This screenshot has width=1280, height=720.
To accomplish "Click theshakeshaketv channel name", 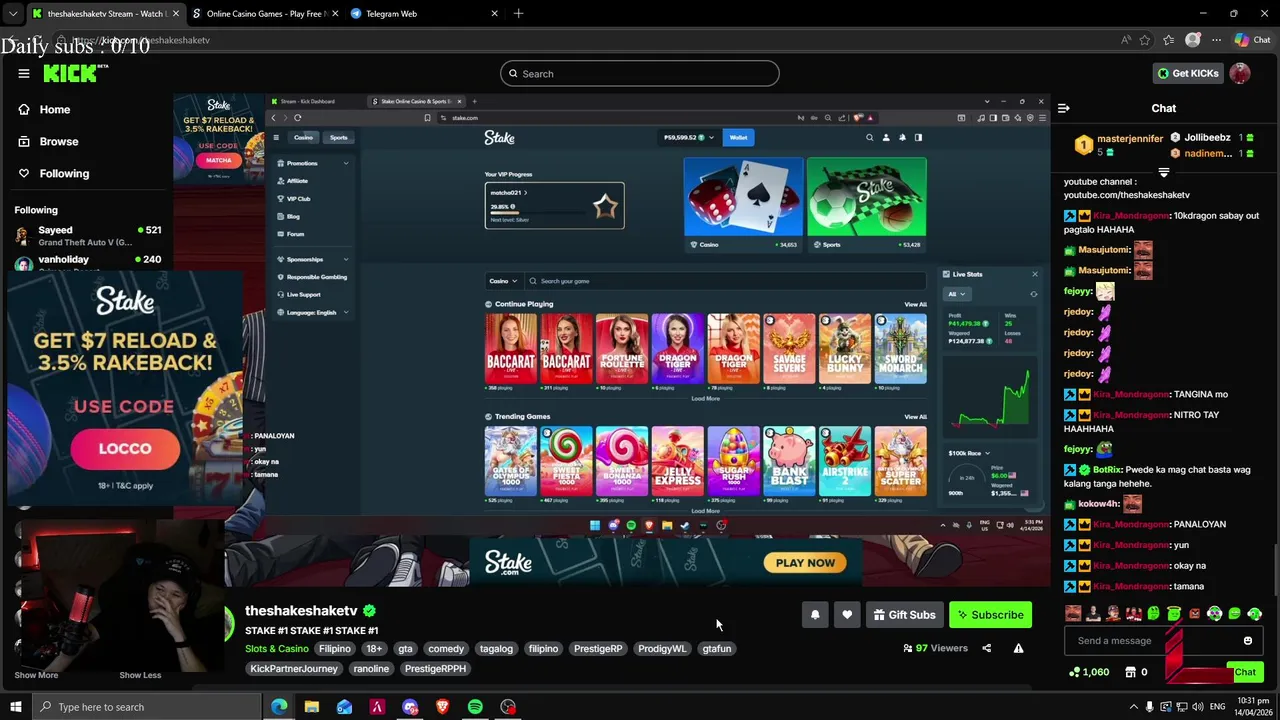I will (x=301, y=610).
